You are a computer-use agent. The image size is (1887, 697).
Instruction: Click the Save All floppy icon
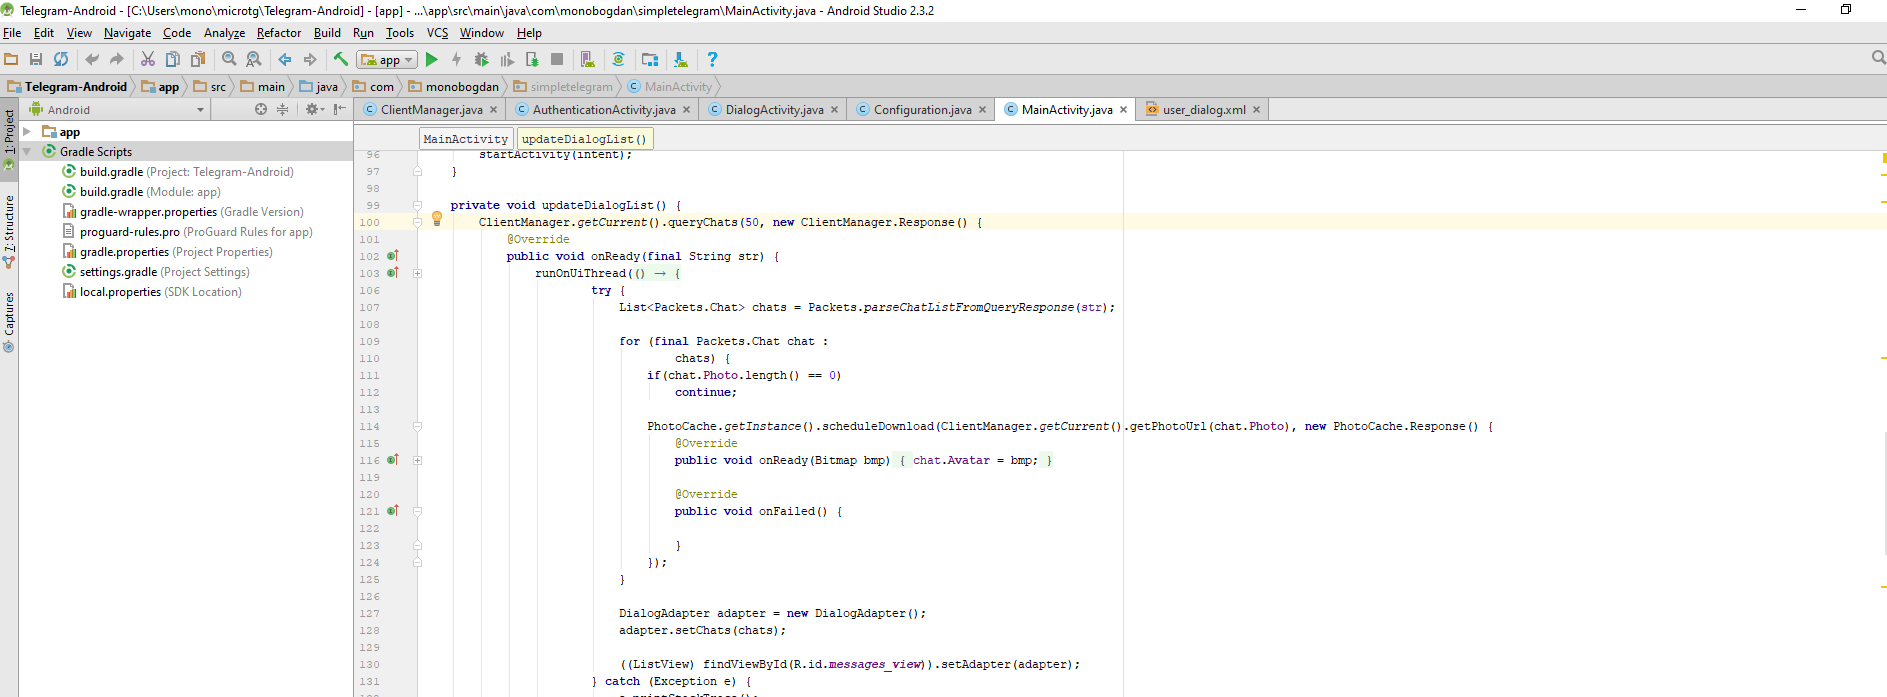pyautogui.click(x=36, y=60)
